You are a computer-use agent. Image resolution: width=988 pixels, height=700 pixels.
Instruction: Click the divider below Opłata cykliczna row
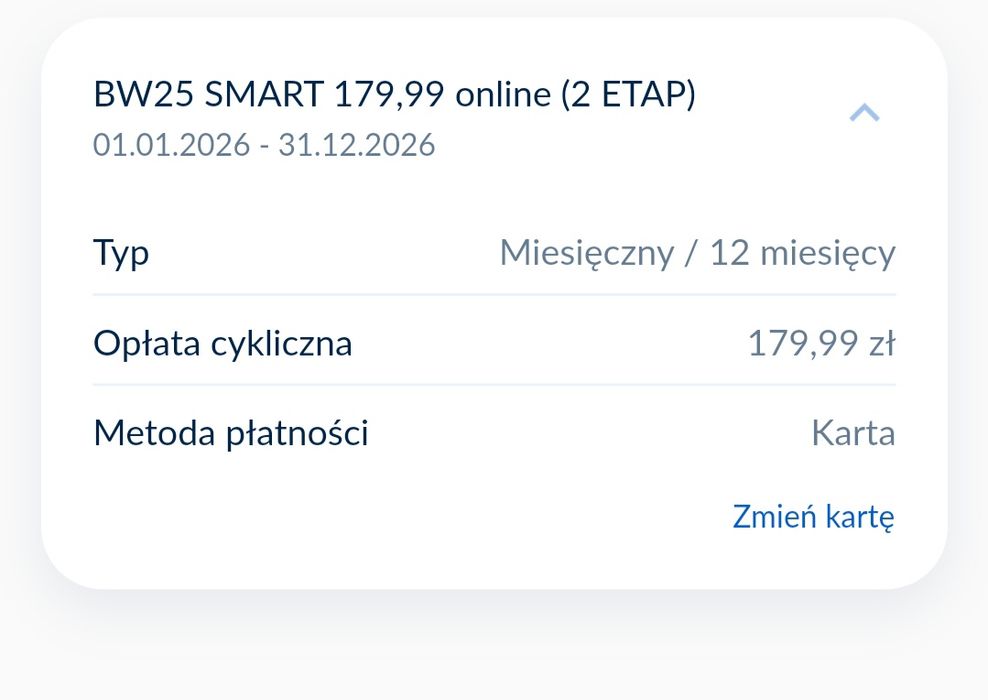(x=494, y=385)
